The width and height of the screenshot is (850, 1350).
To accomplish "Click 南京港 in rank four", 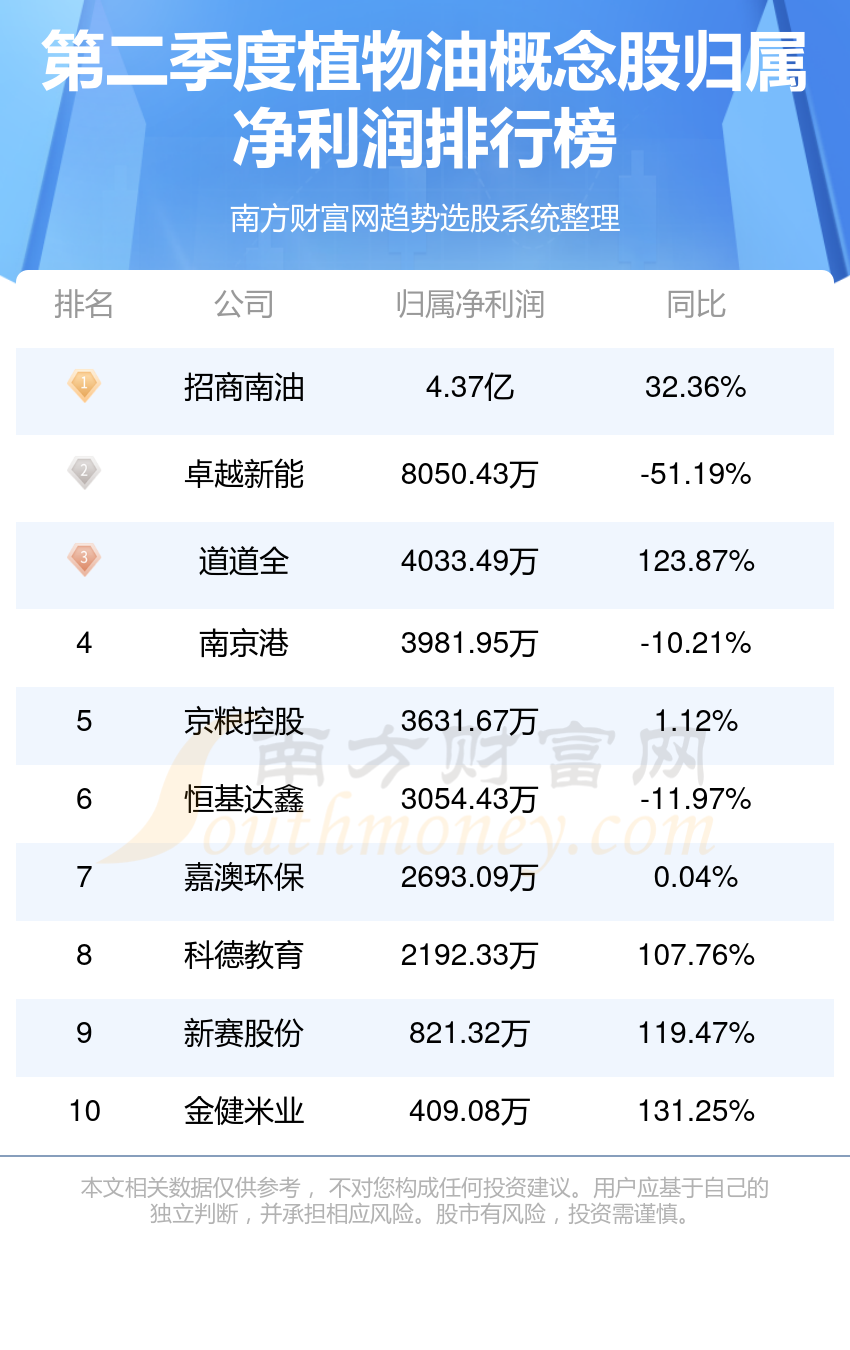I will tap(244, 643).
